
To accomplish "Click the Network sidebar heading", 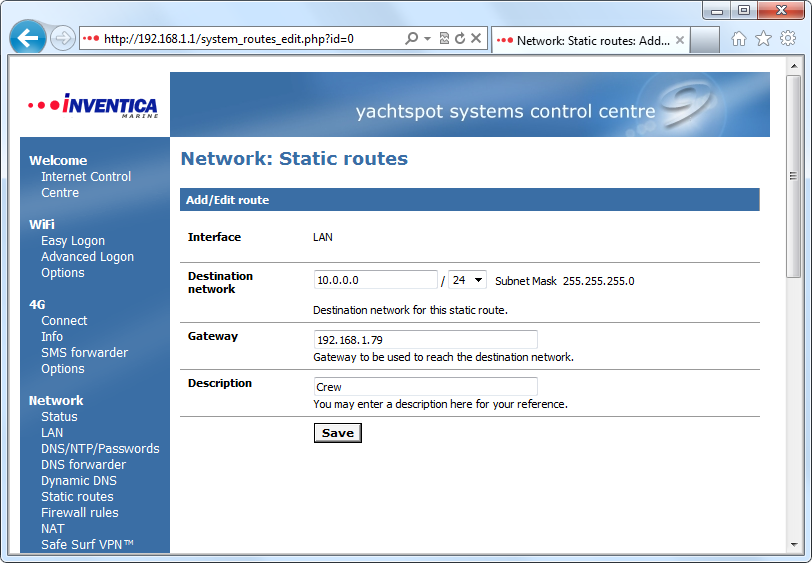I will [56, 400].
